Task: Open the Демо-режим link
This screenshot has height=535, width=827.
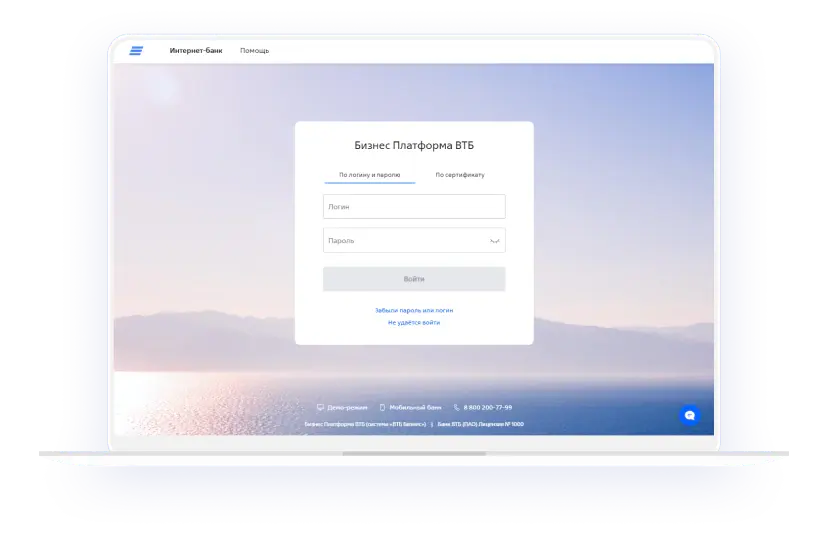Action: (347, 407)
